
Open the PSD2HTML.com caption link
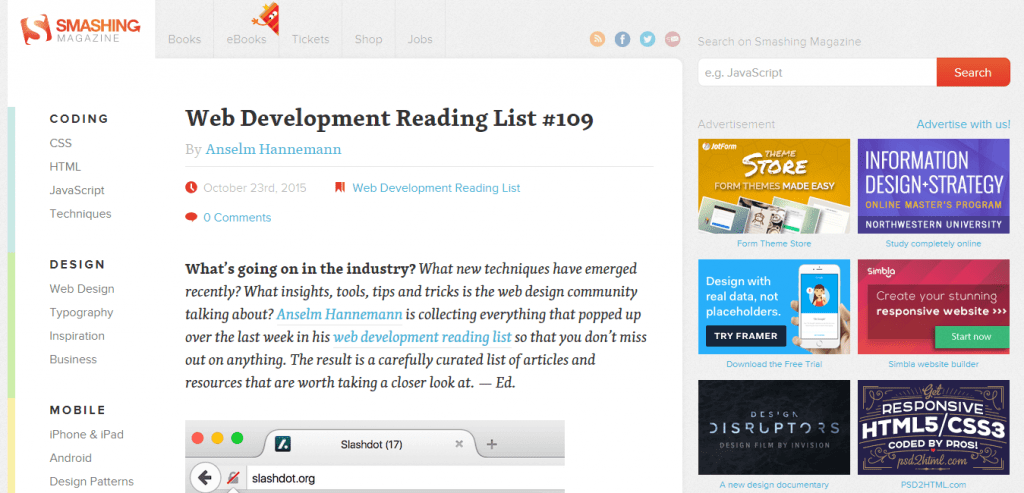(933, 485)
